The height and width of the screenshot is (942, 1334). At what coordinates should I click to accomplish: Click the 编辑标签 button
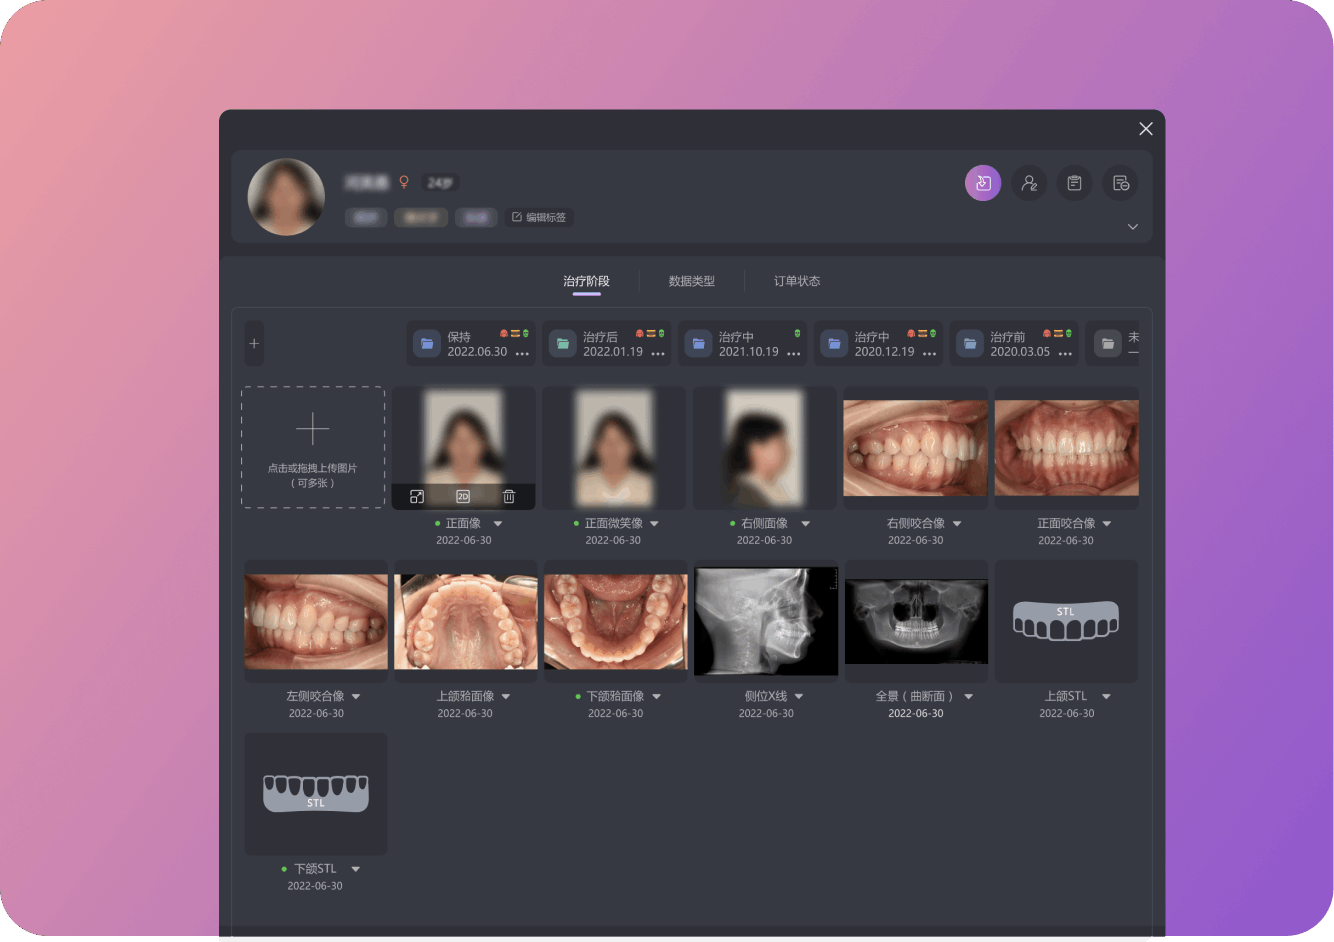pyautogui.click(x=539, y=217)
